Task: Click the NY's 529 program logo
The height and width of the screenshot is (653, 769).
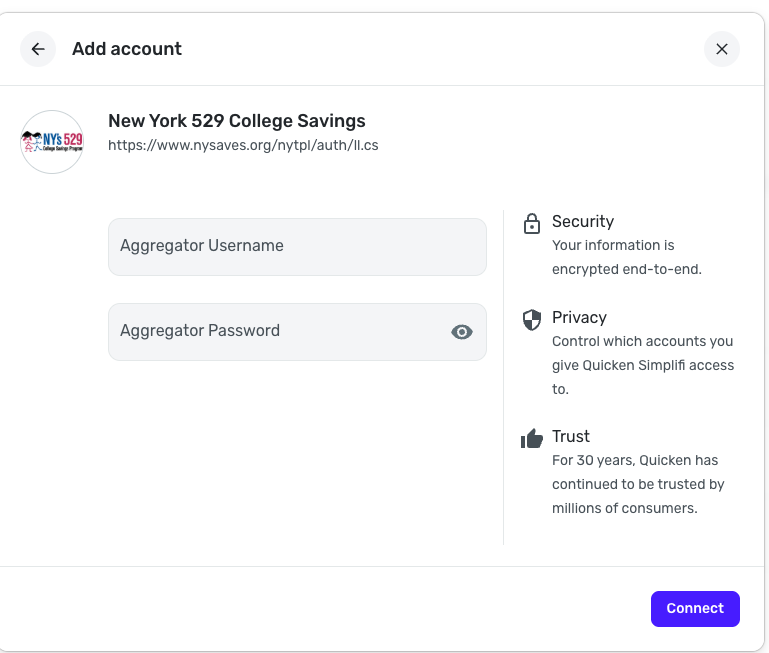Action: click(52, 142)
